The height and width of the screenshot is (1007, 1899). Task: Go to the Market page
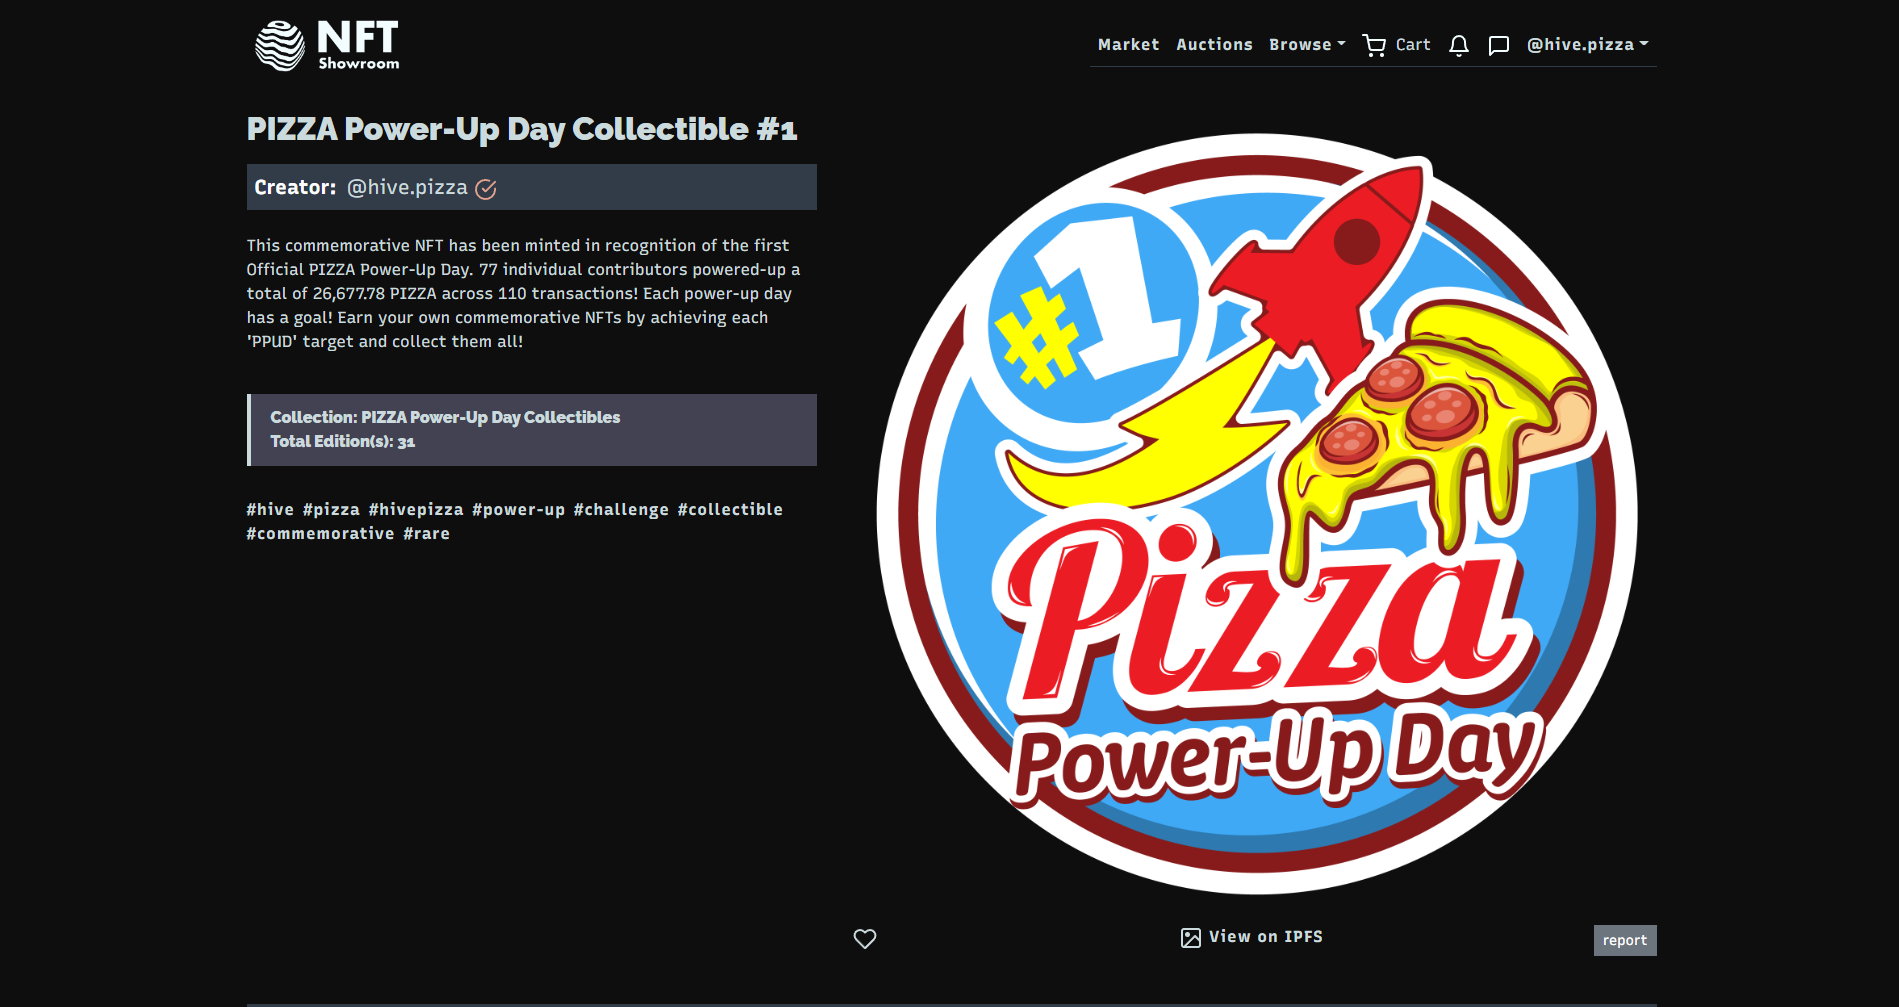1128,45
